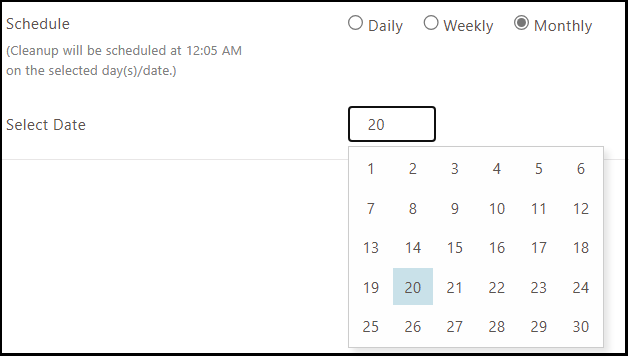
Task: Select date 25 in the last row
Action: point(371,327)
